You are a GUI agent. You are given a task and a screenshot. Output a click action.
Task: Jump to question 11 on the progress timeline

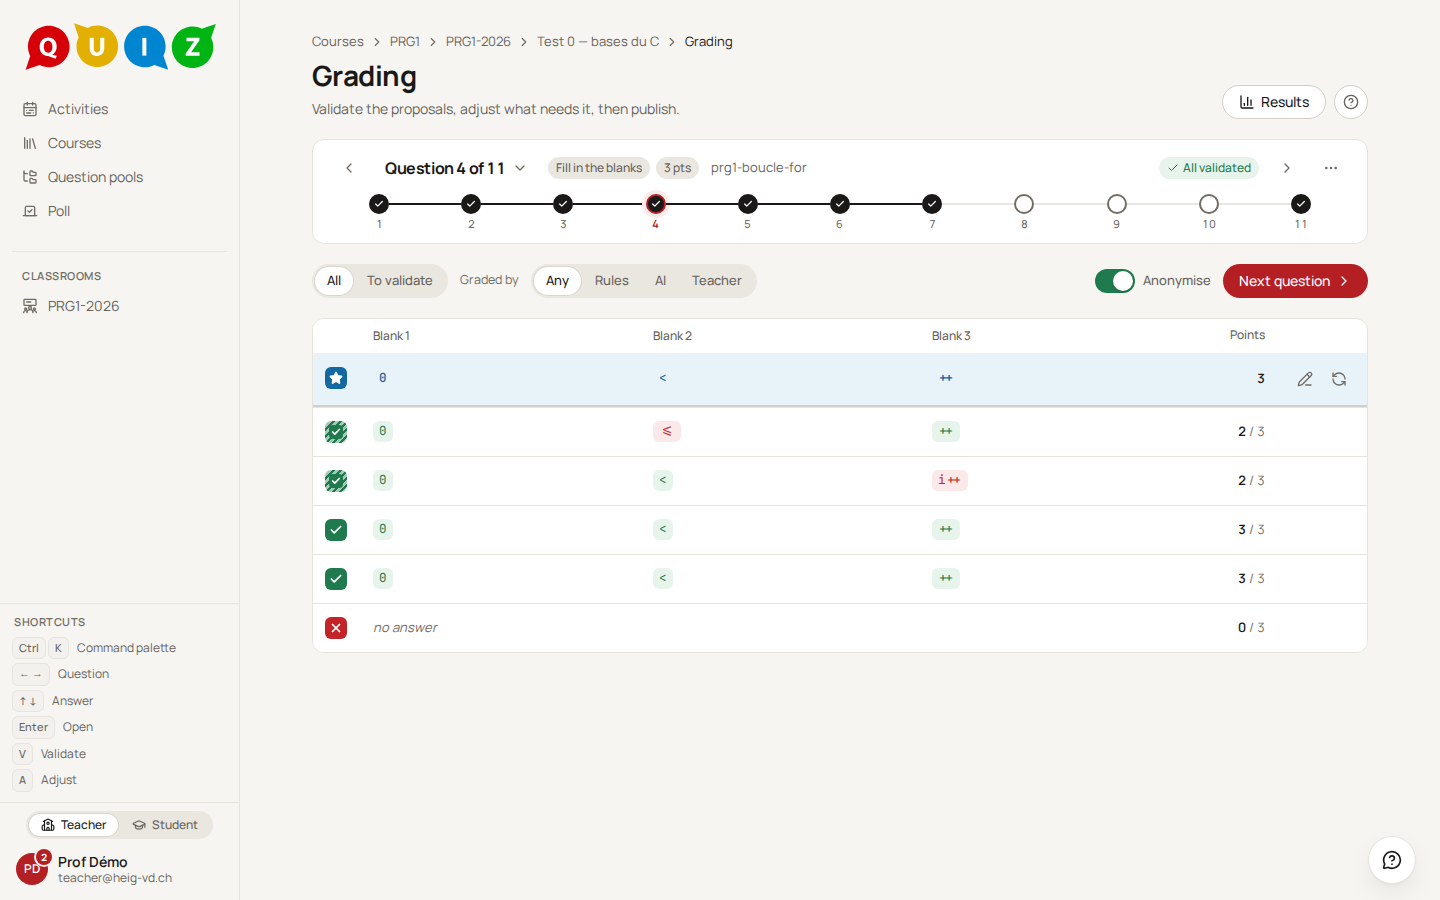pos(1301,204)
